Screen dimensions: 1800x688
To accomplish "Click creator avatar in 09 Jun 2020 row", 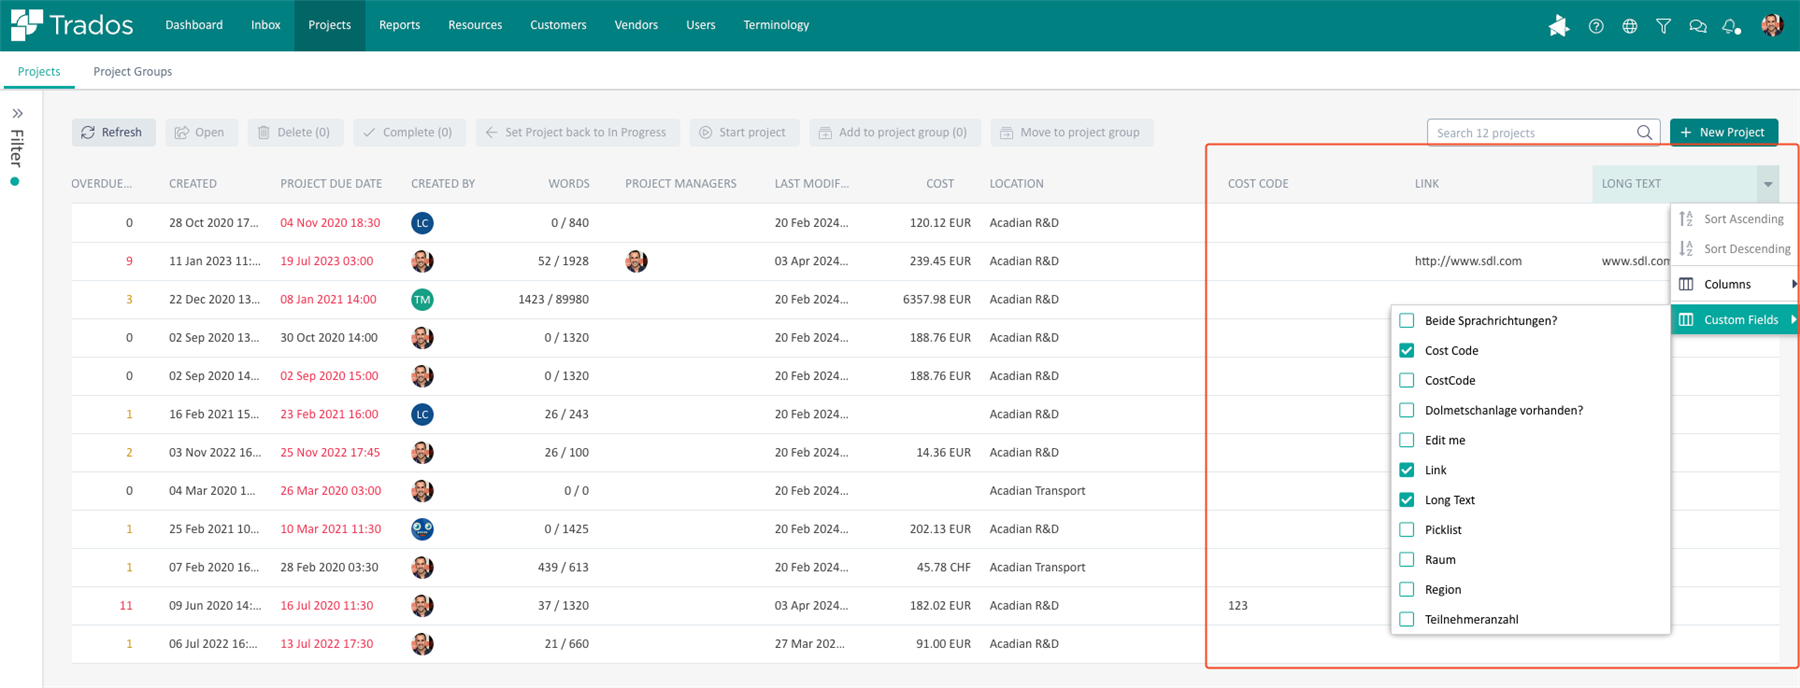I will tap(422, 606).
